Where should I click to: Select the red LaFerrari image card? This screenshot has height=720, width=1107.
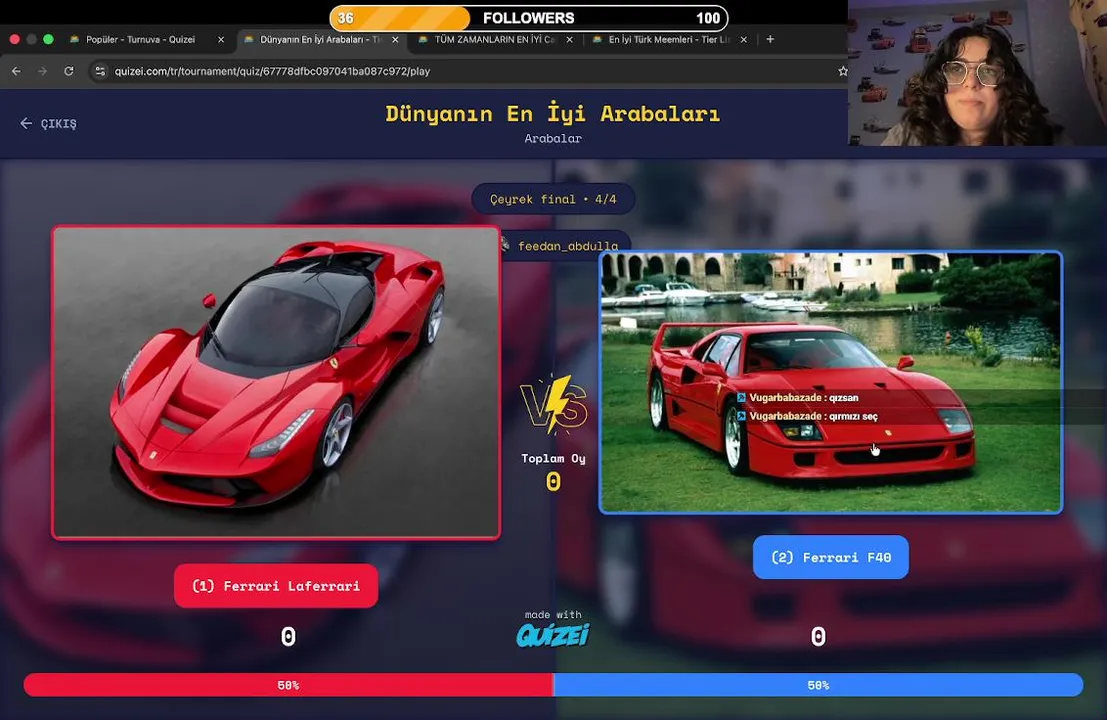tap(276, 383)
